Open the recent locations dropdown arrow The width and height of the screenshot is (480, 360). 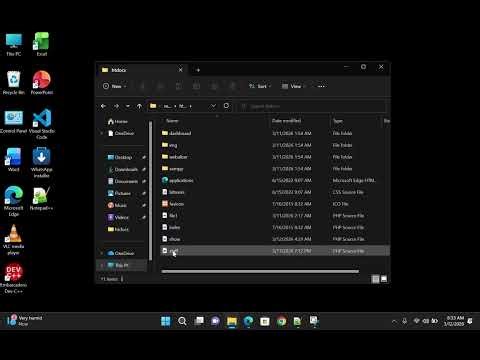(x=128, y=106)
